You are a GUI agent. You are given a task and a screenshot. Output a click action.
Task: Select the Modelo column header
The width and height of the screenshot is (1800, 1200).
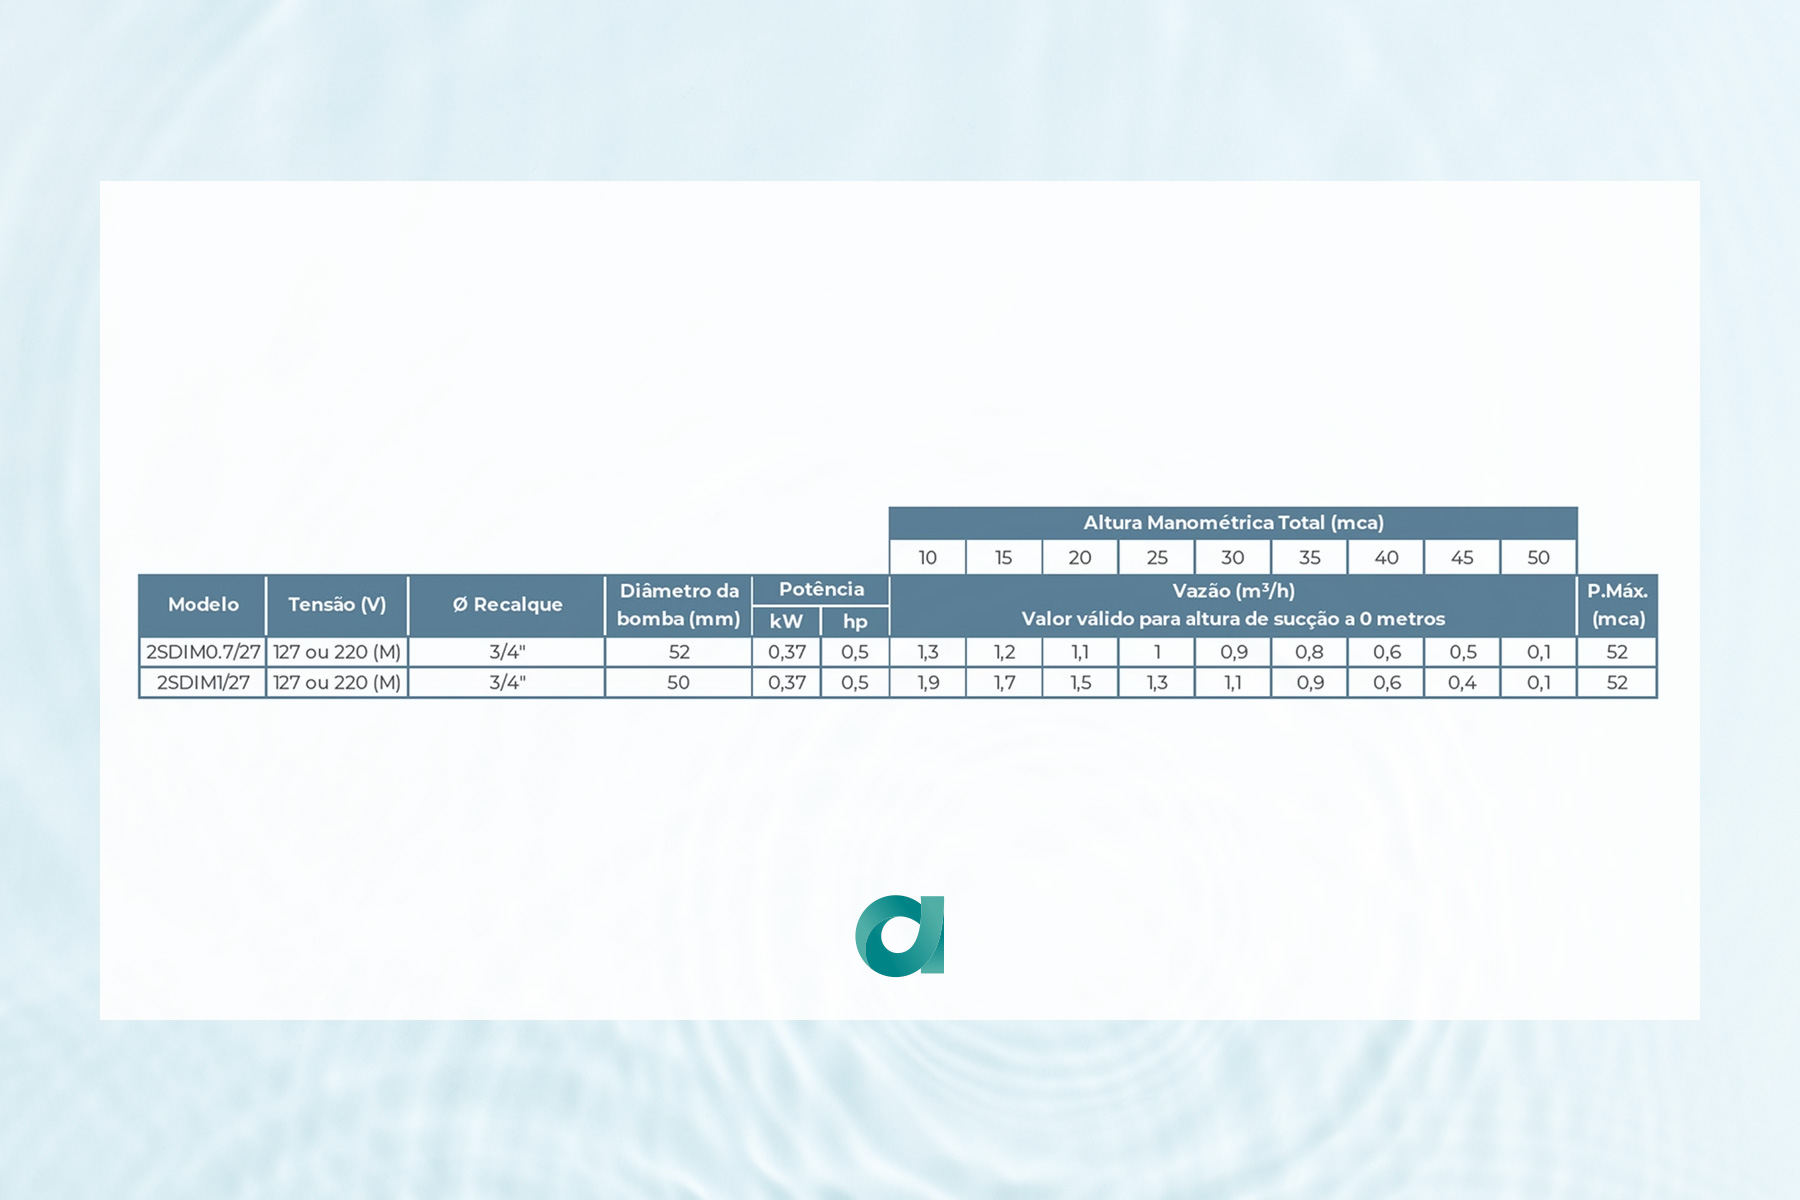203,604
